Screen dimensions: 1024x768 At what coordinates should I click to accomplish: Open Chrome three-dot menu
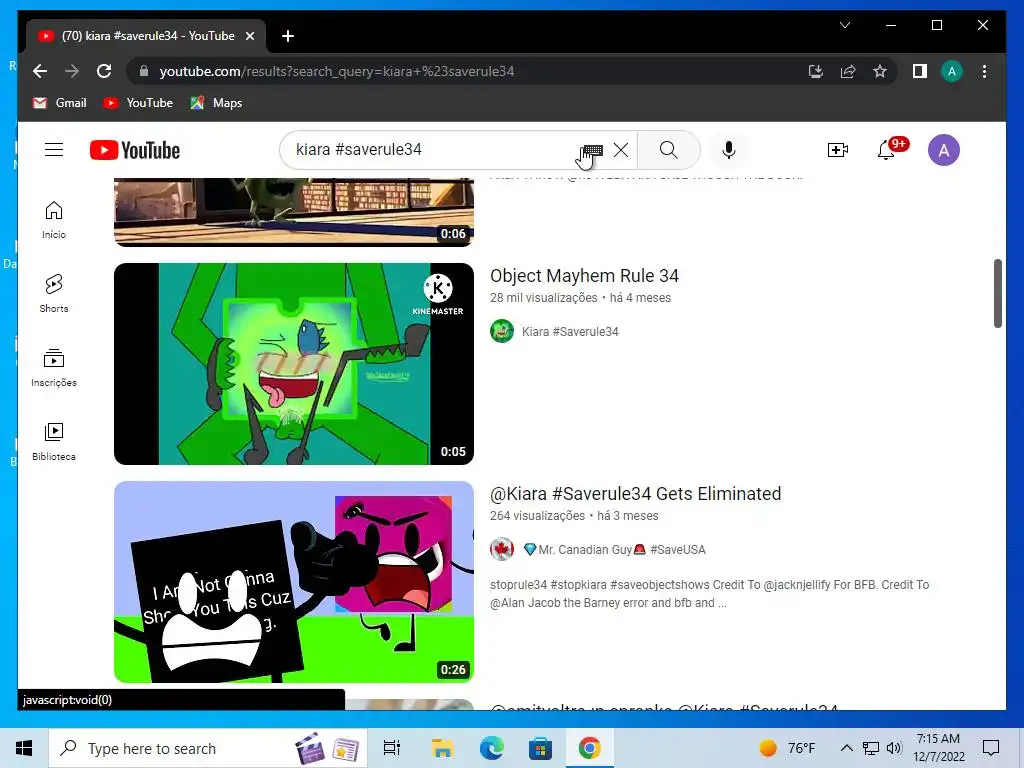click(x=984, y=71)
